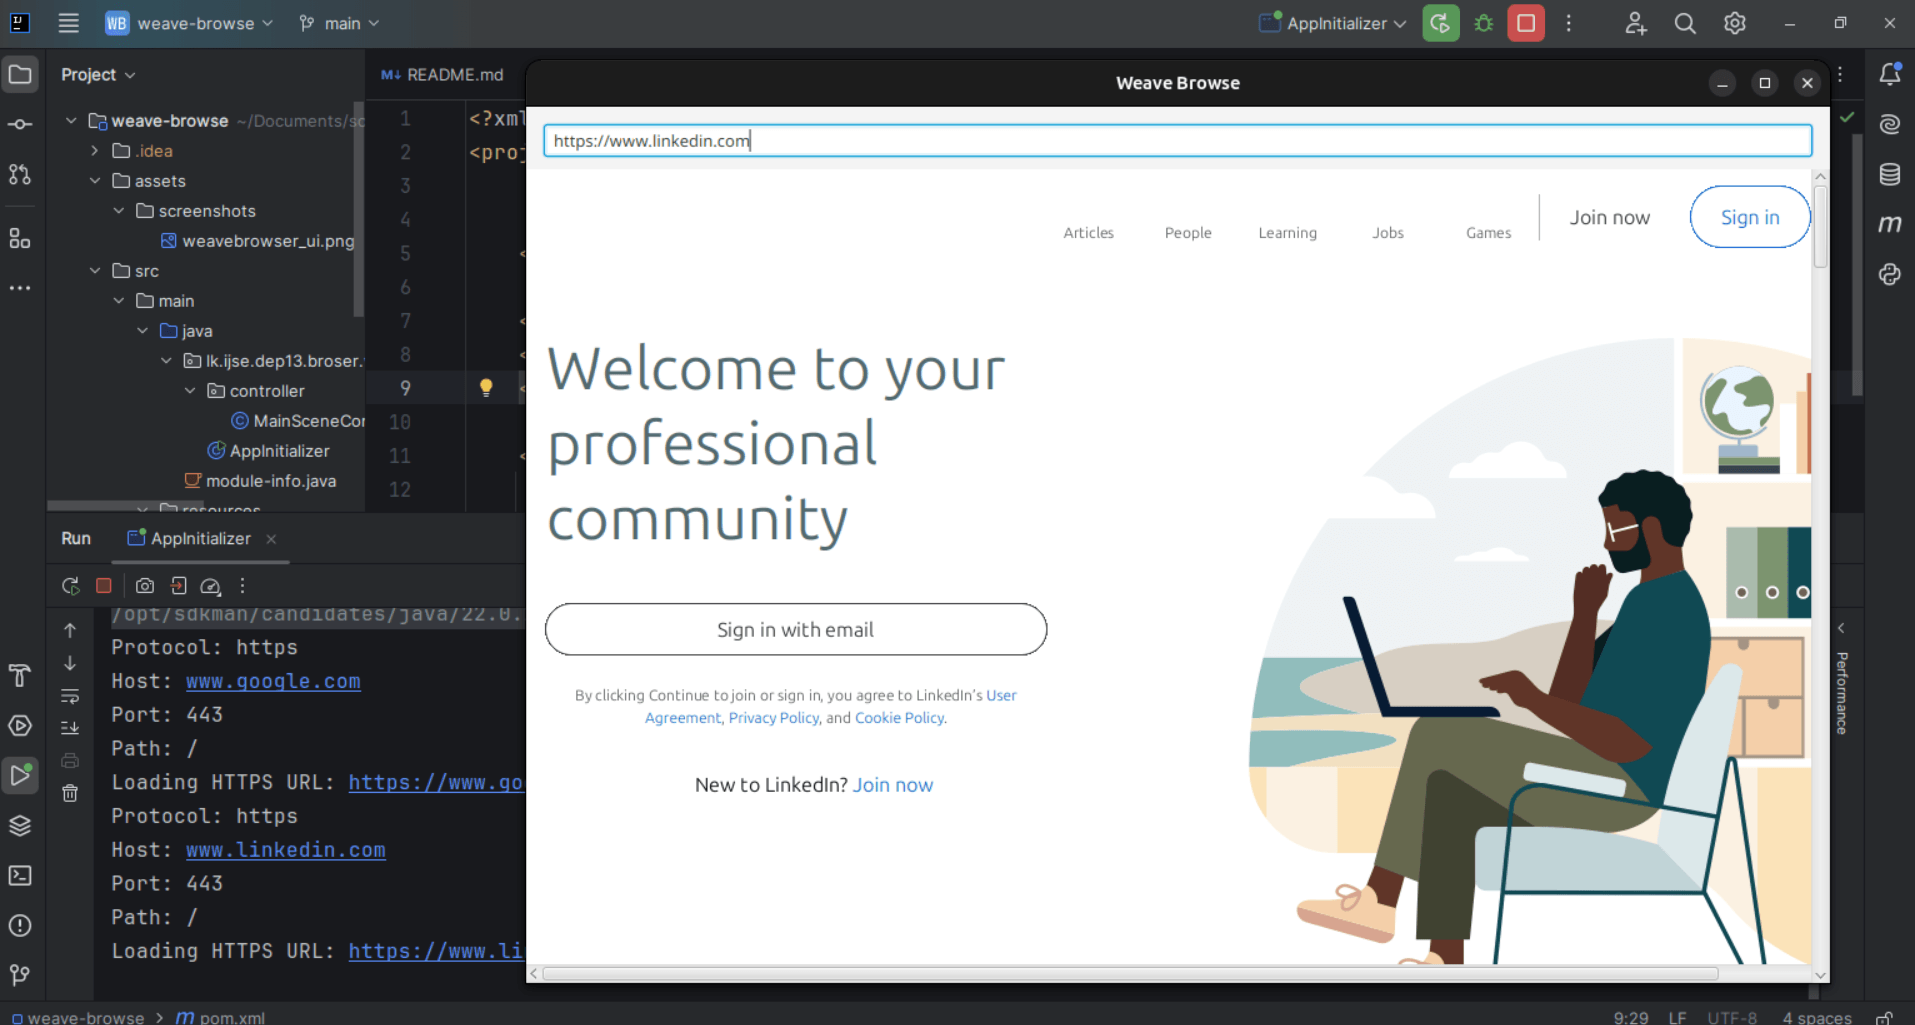Open People in LinkedIn nav
This screenshot has width=1915, height=1025.
pyautogui.click(x=1188, y=232)
